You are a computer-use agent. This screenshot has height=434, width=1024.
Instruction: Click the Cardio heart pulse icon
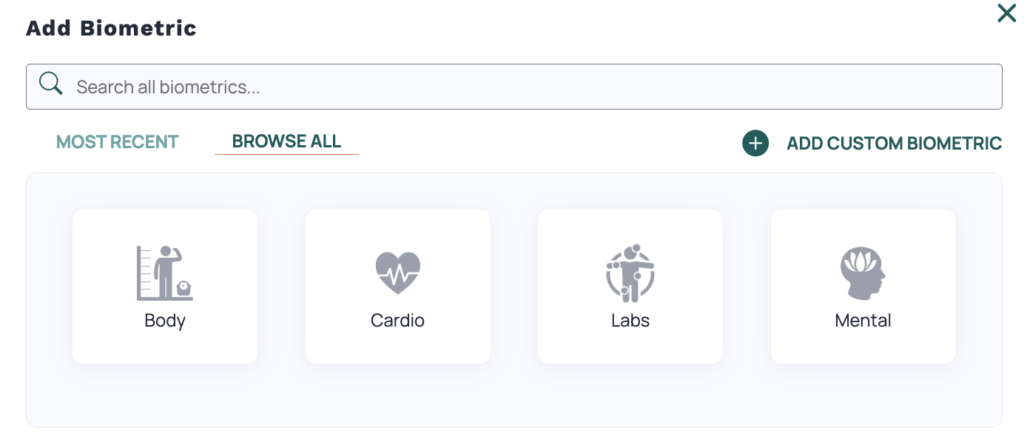[x=398, y=272]
